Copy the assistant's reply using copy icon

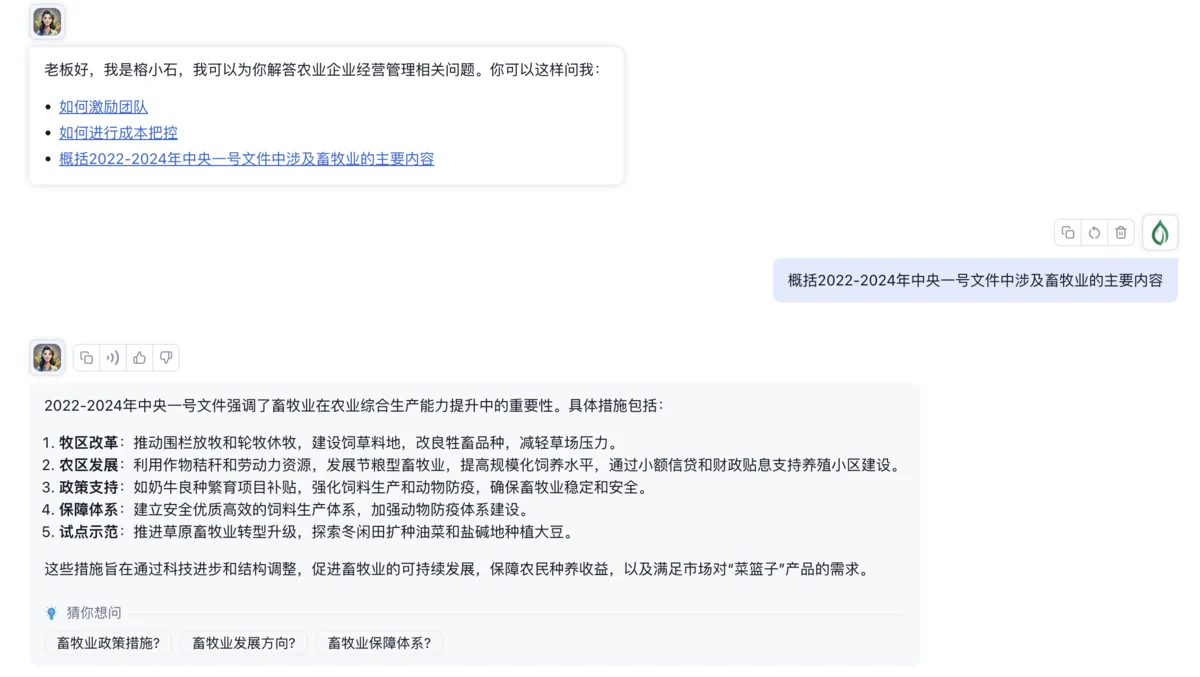(86, 357)
